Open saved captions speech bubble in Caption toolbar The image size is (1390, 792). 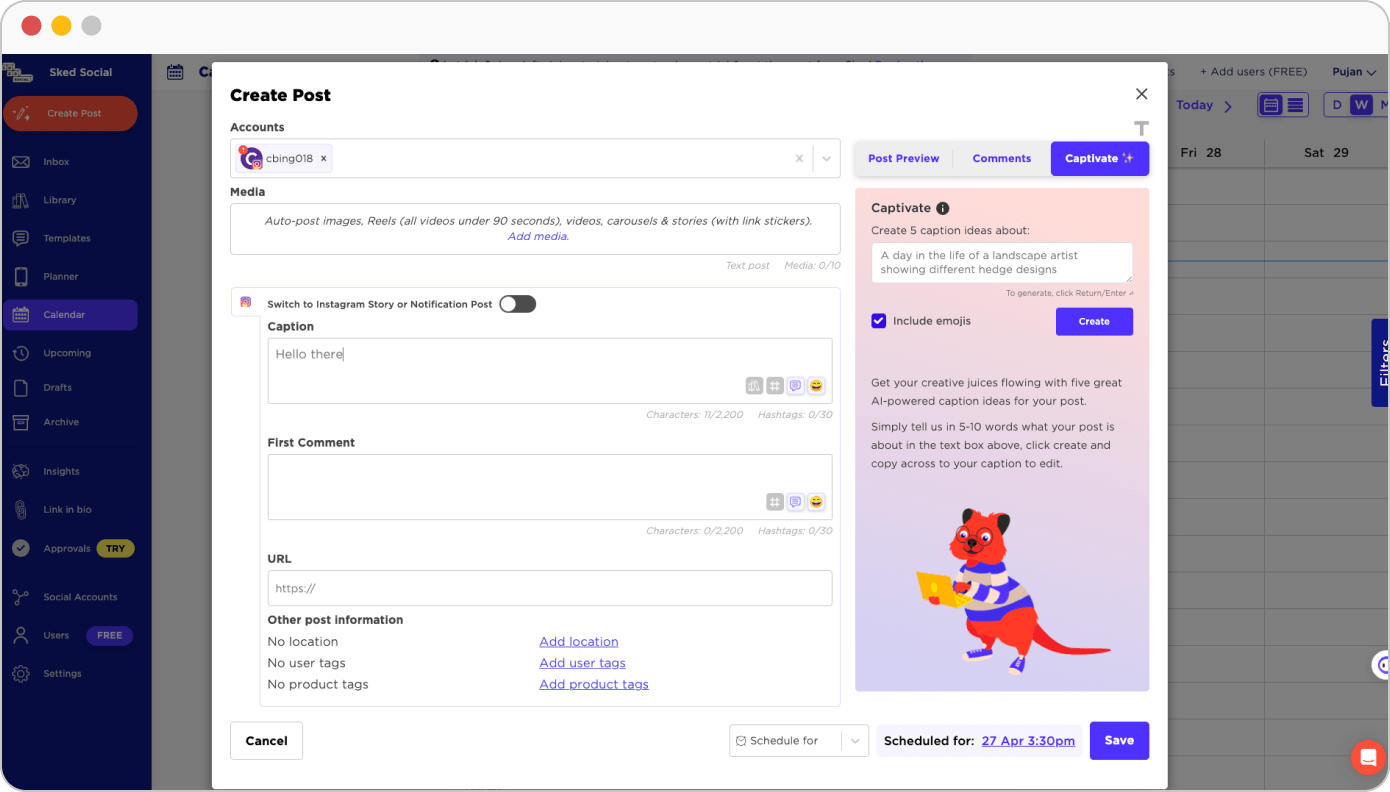[x=795, y=385]
